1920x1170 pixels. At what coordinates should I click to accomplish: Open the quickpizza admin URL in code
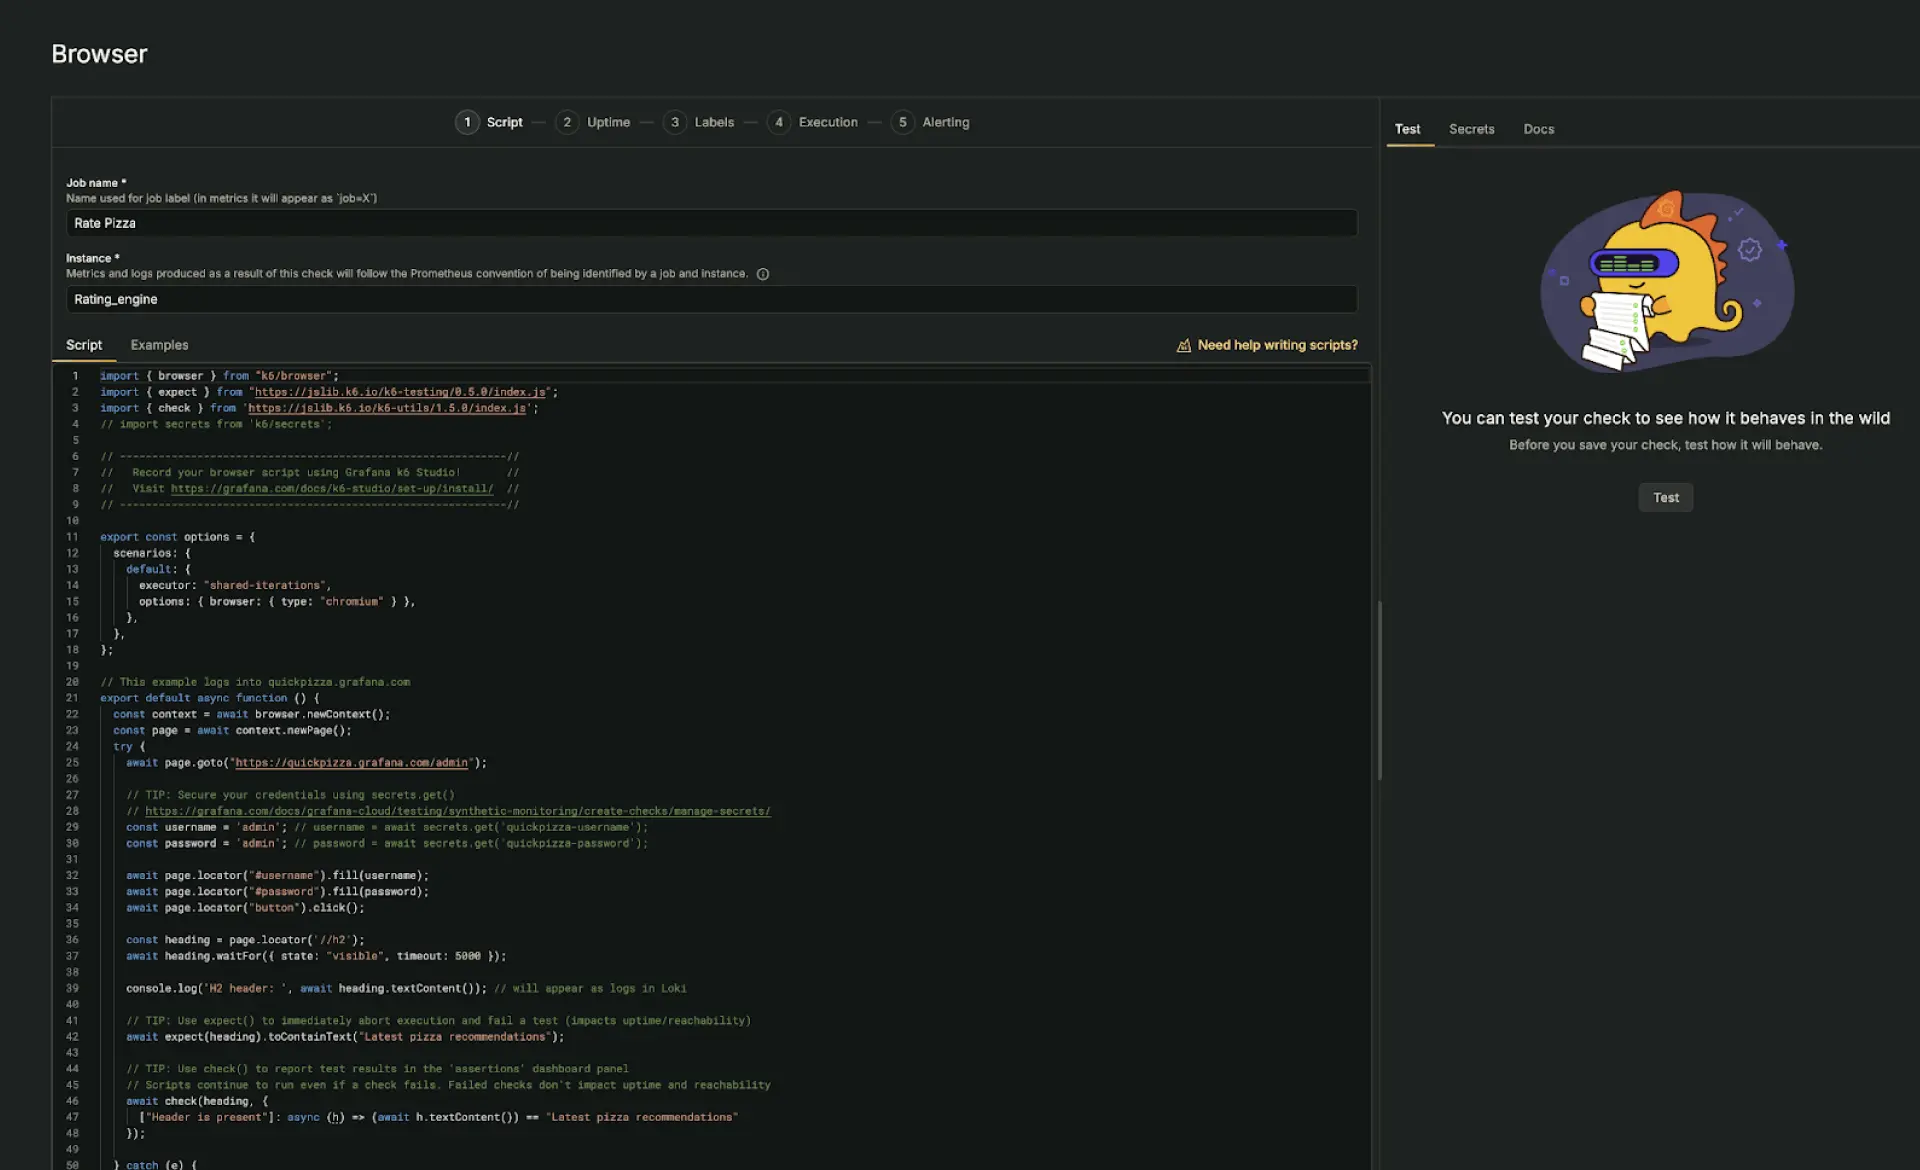coord(351,763)
